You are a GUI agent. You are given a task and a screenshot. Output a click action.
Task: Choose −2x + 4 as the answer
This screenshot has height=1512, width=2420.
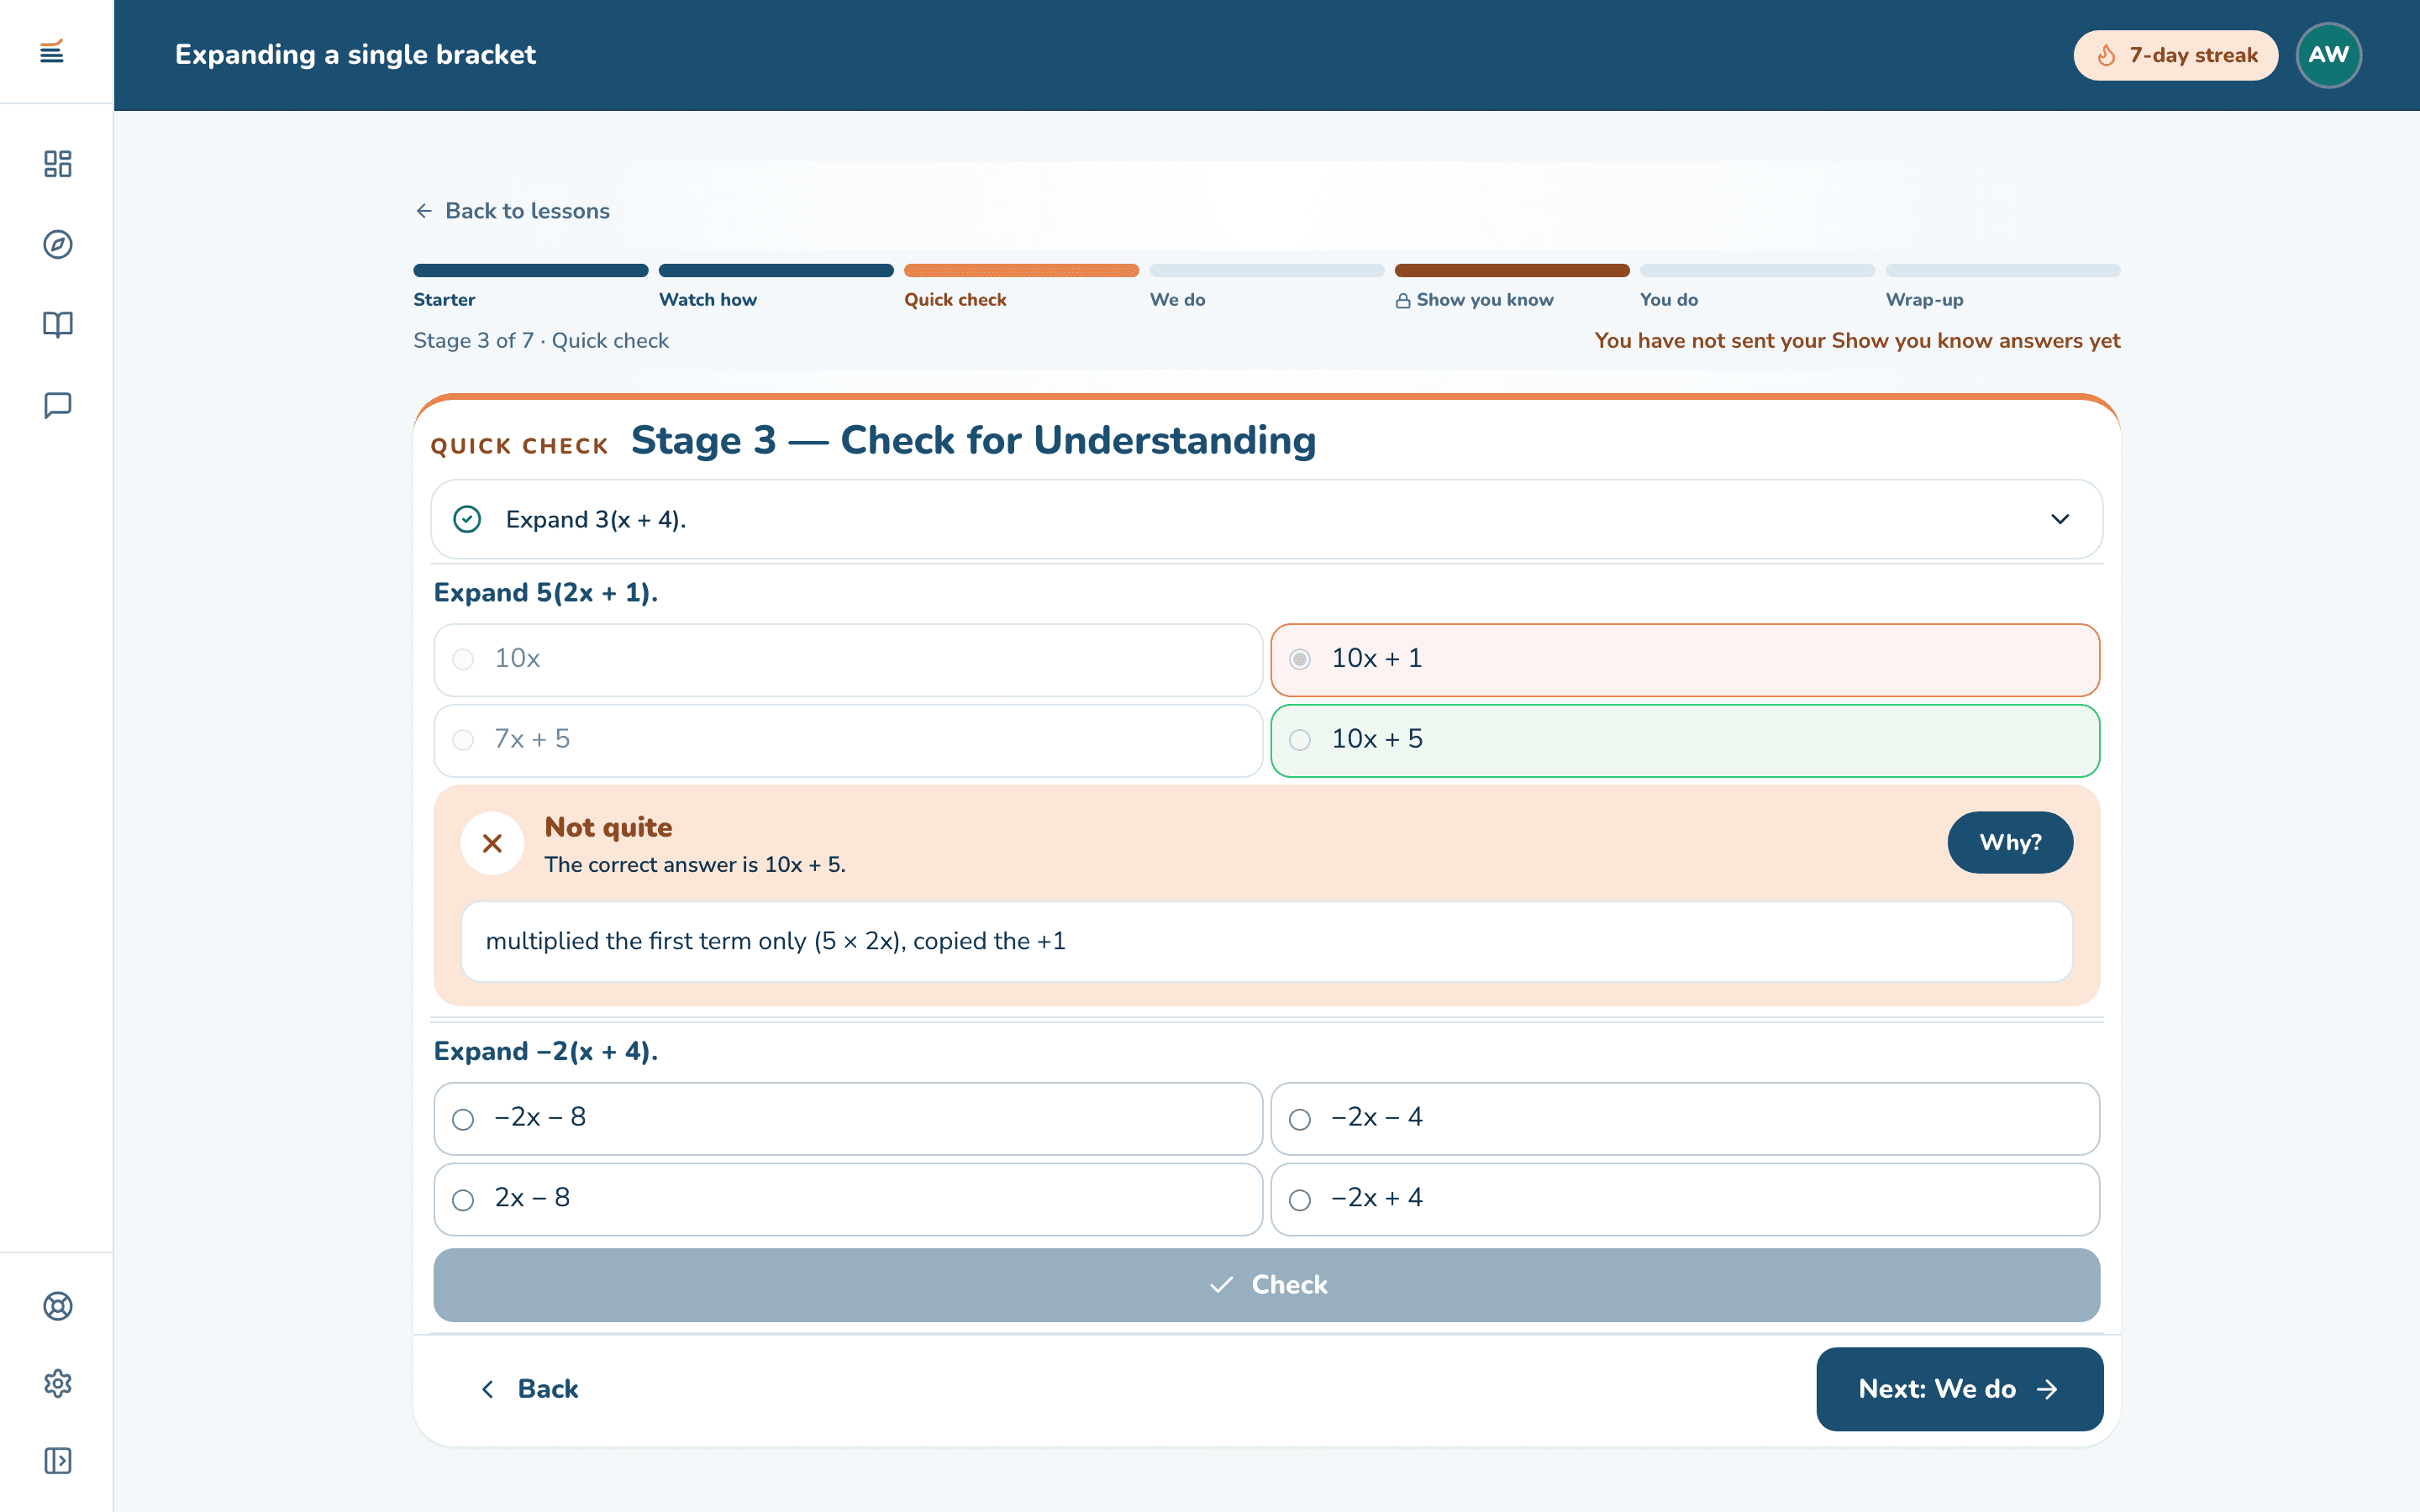[x=1685, y=1199]
